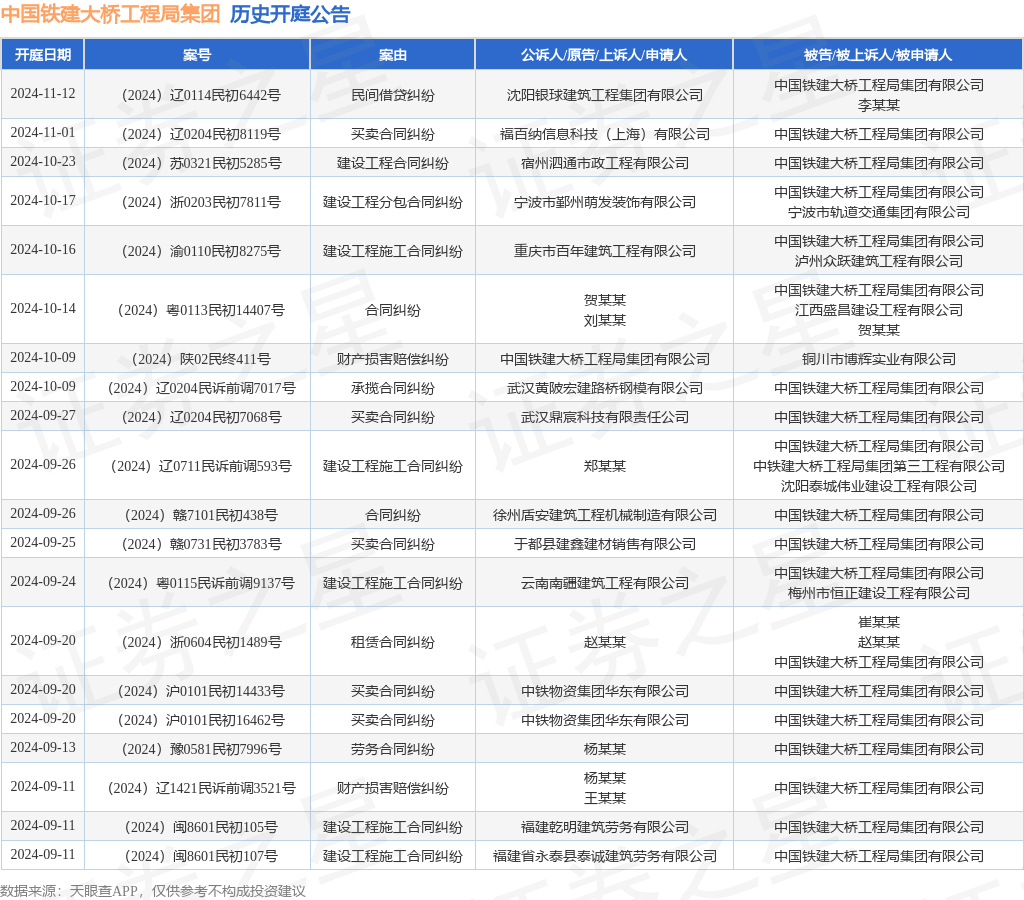Image resolution: width=1024 pixels, height=900 pixels.
Task: Click the 被告/被上诉人/被申请人 column header
Action: (878, 55)
